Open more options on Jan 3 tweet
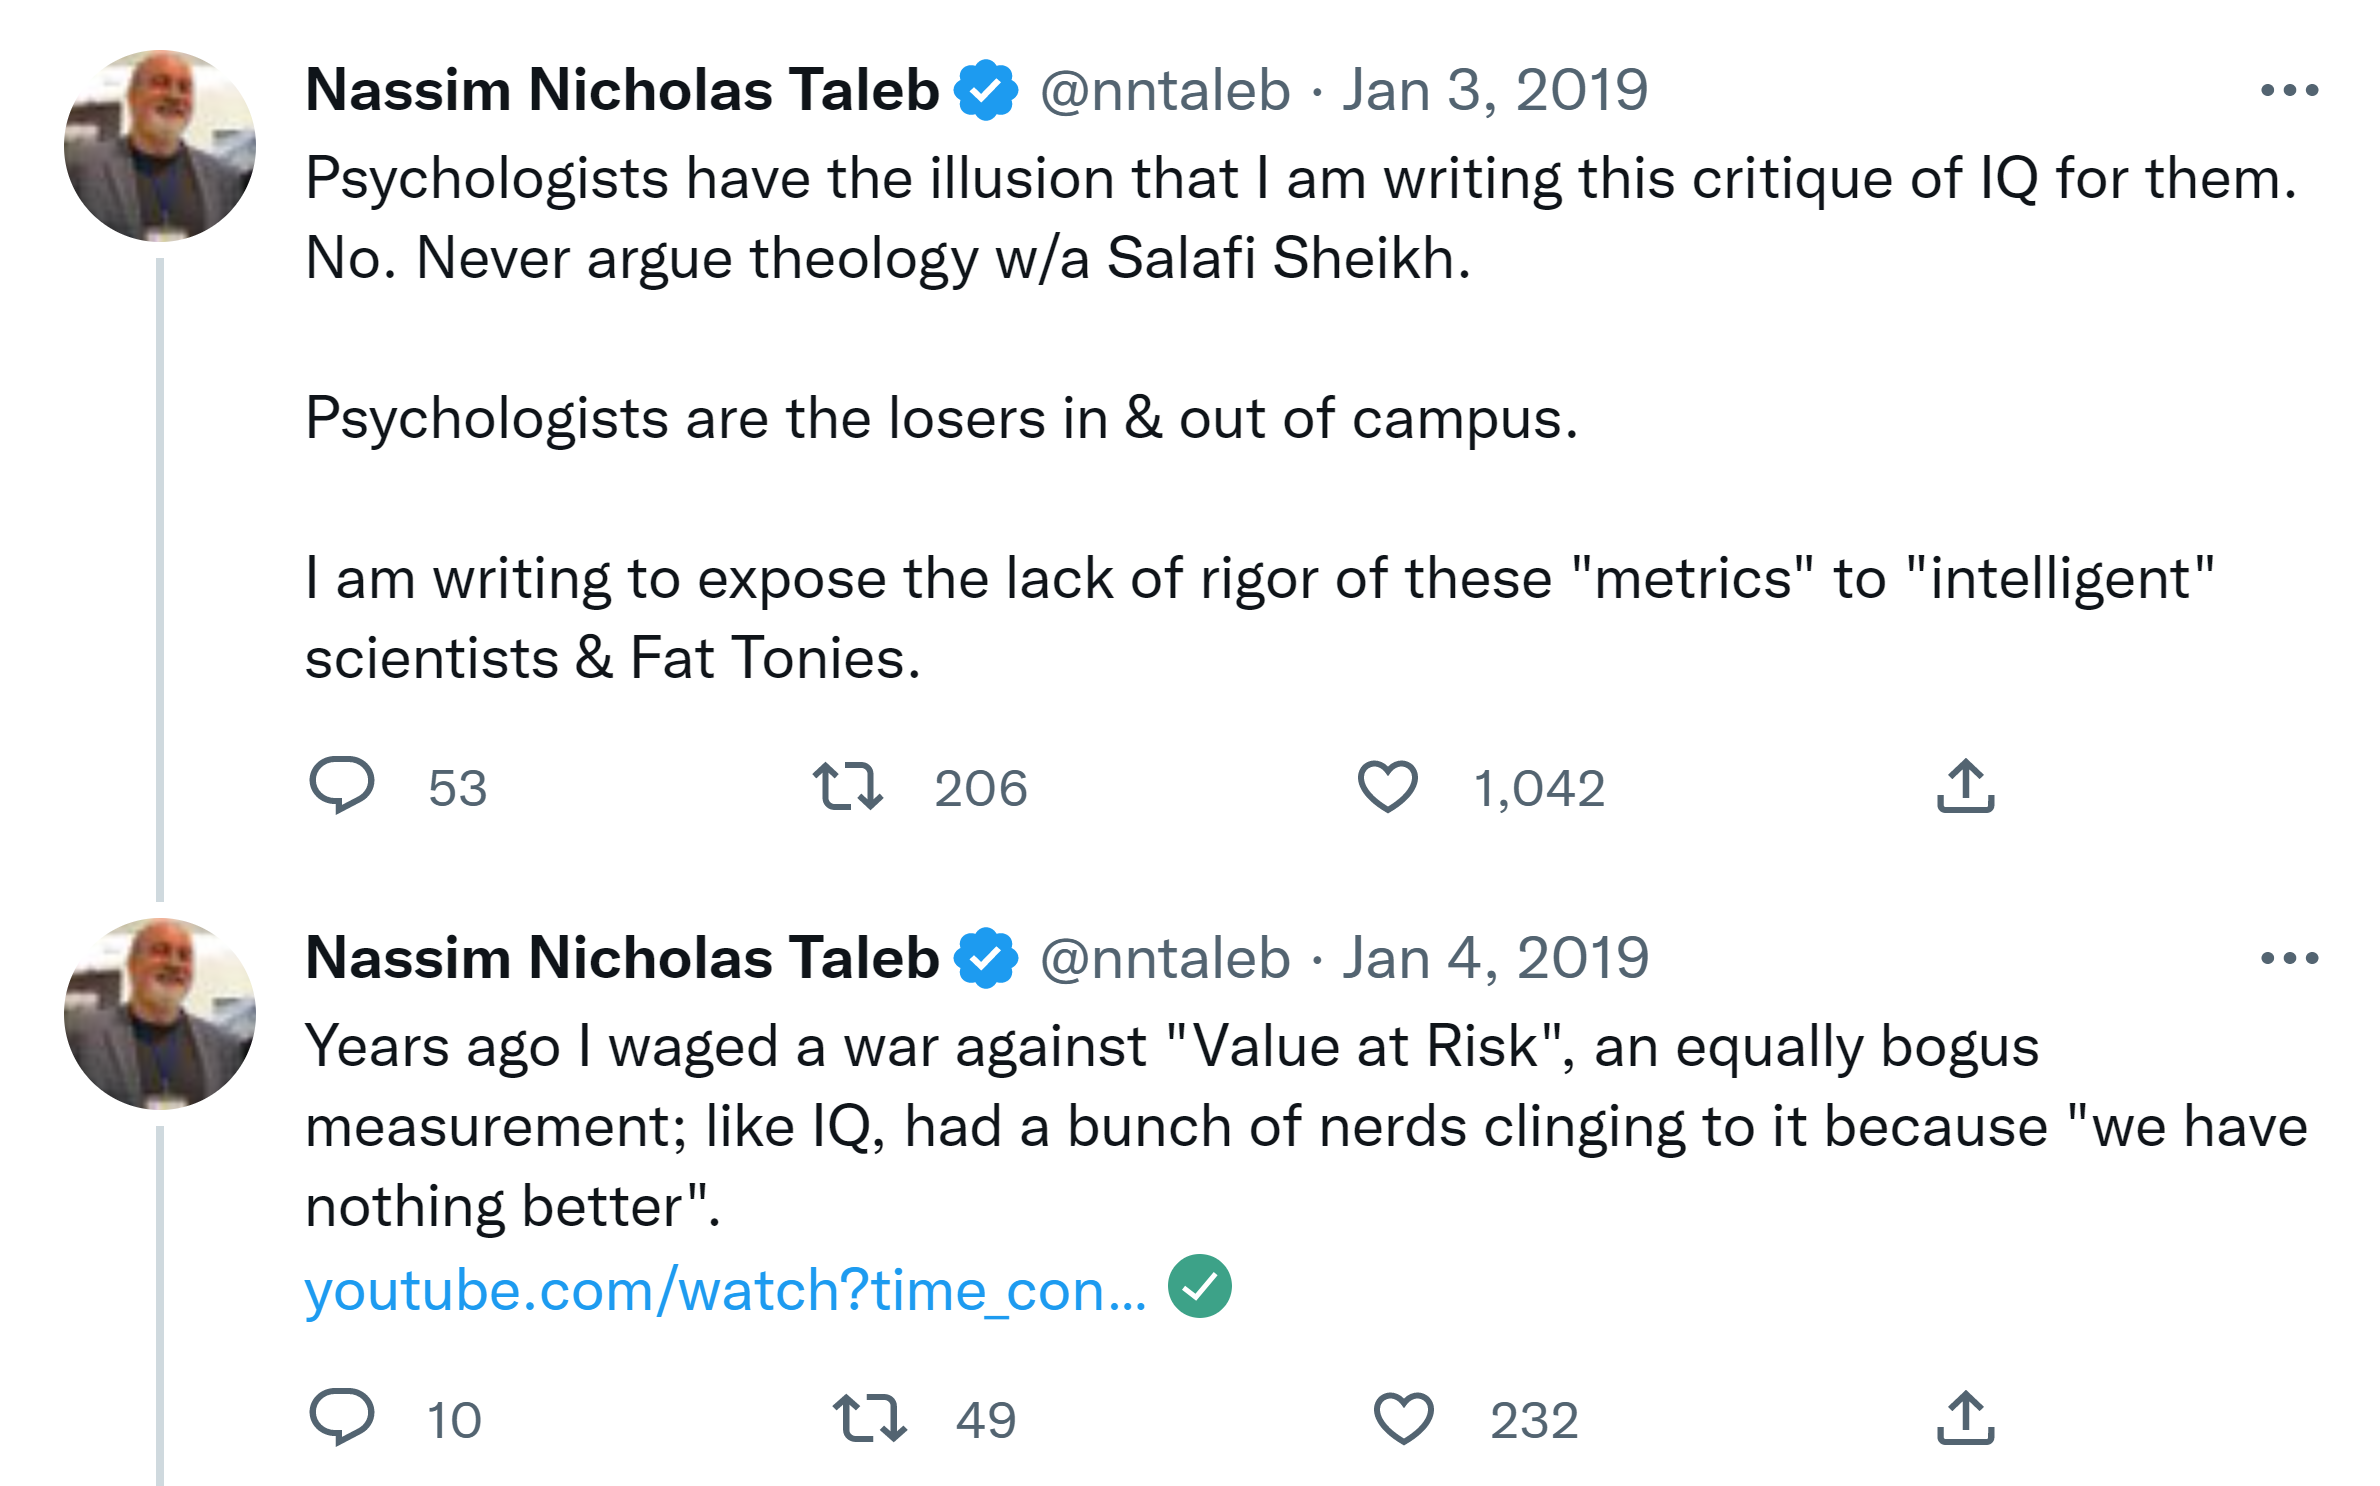Viewport: 2380px width, 1486px height. (2289, 91)
